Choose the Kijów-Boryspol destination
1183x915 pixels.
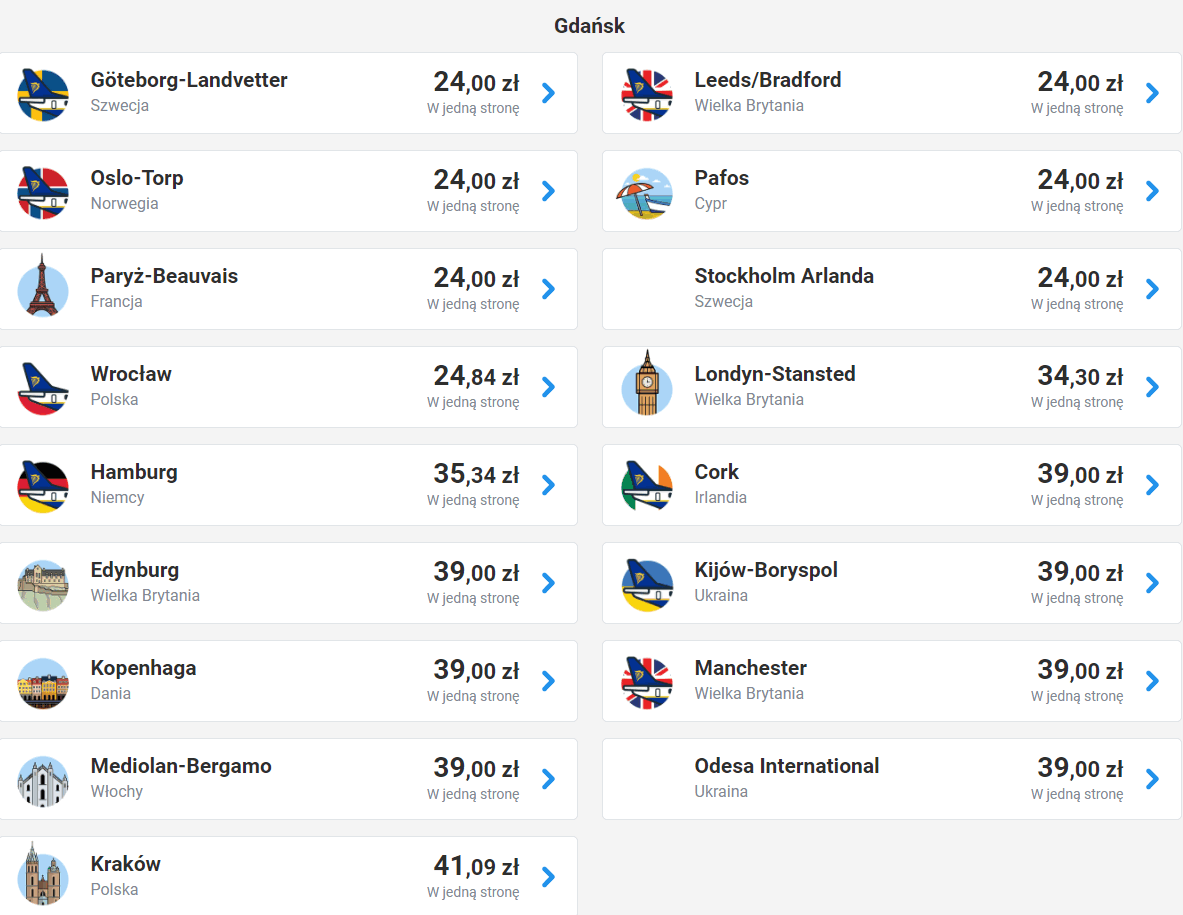pos(766,570)
